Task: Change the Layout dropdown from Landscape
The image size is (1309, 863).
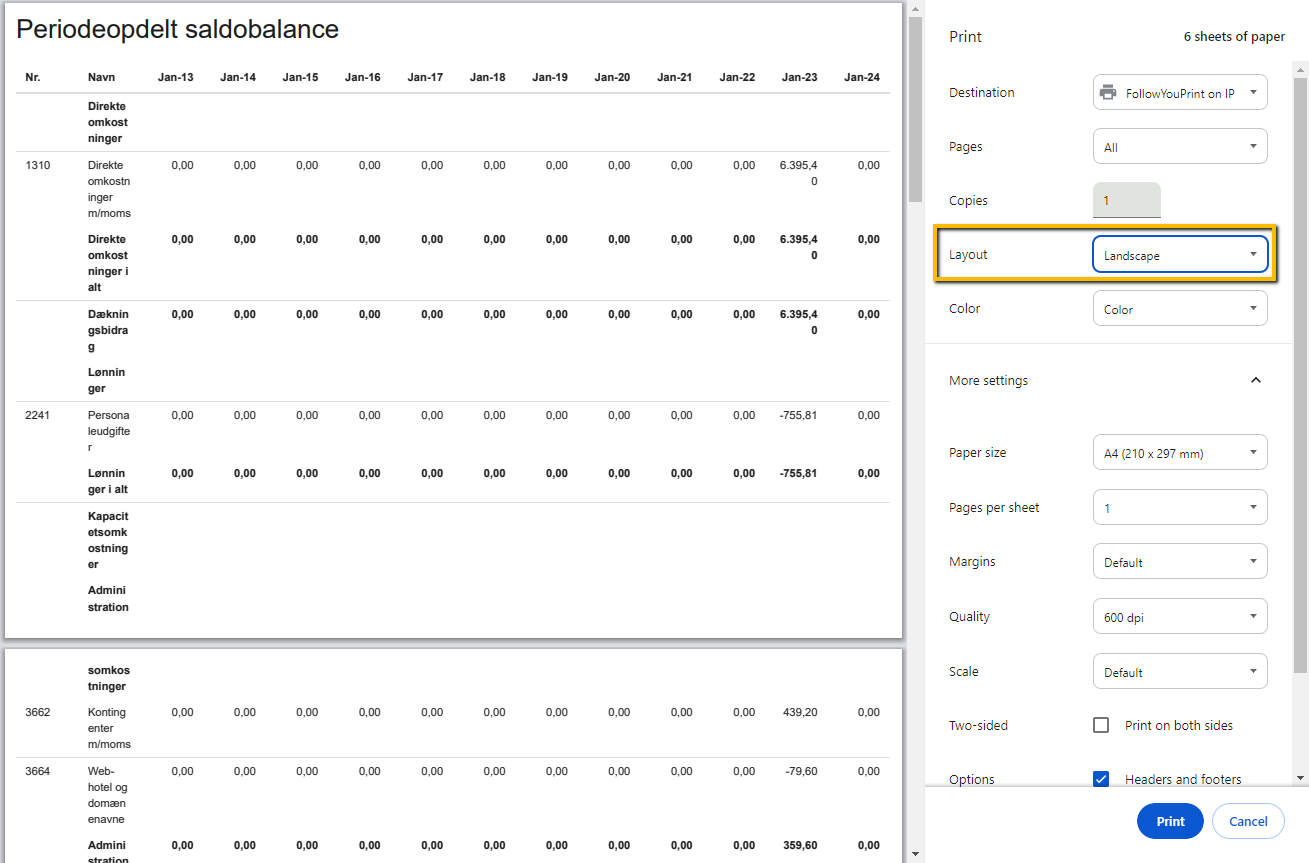Action: 1180,255
